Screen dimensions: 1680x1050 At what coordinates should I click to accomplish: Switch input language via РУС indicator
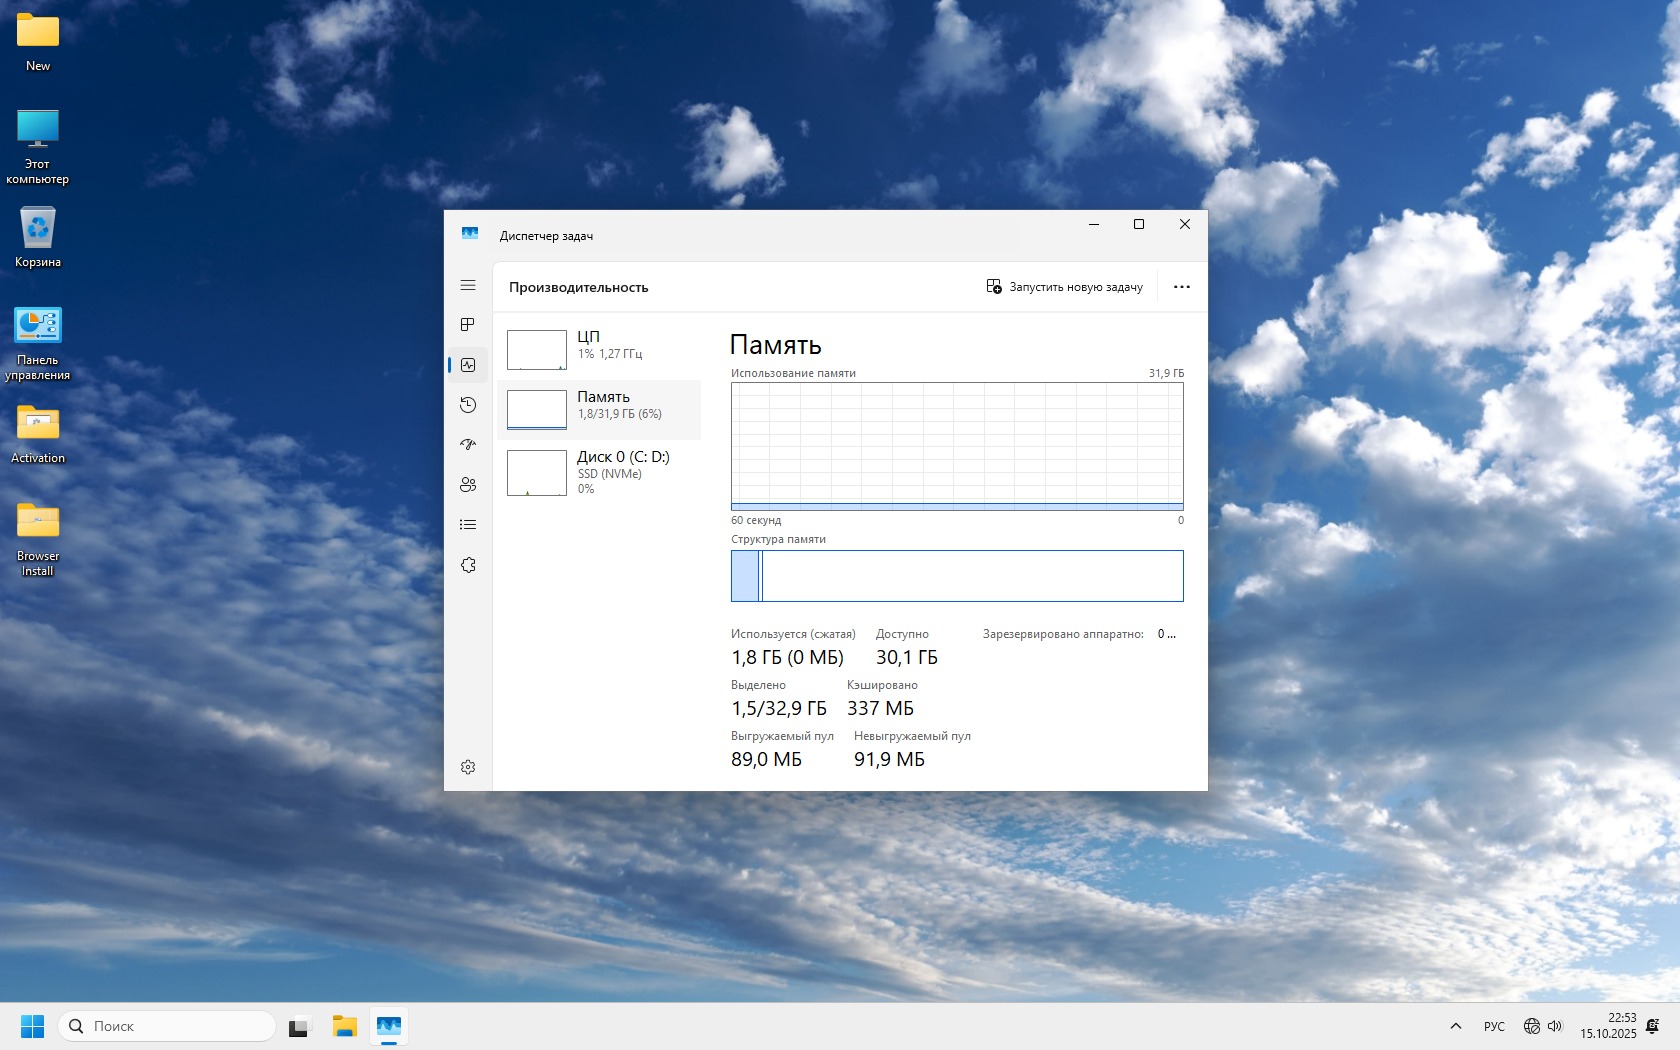(x=1494, y=1026)
